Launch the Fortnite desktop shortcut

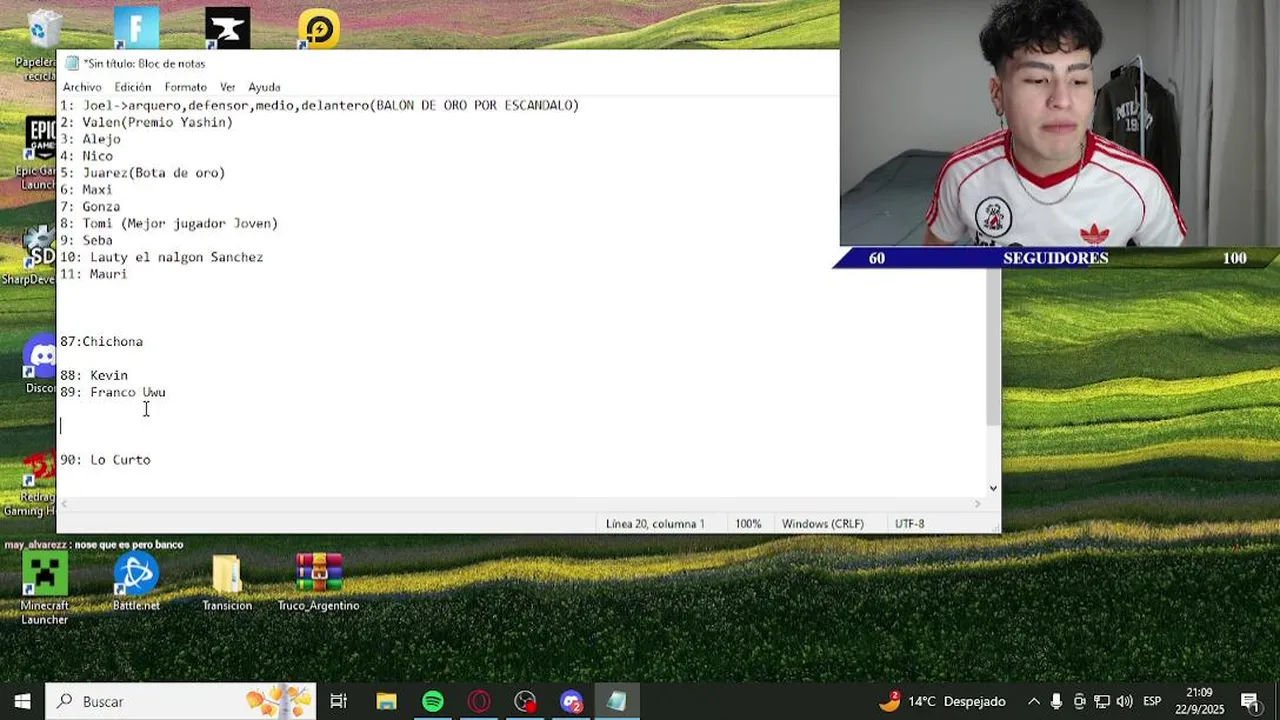136,28
